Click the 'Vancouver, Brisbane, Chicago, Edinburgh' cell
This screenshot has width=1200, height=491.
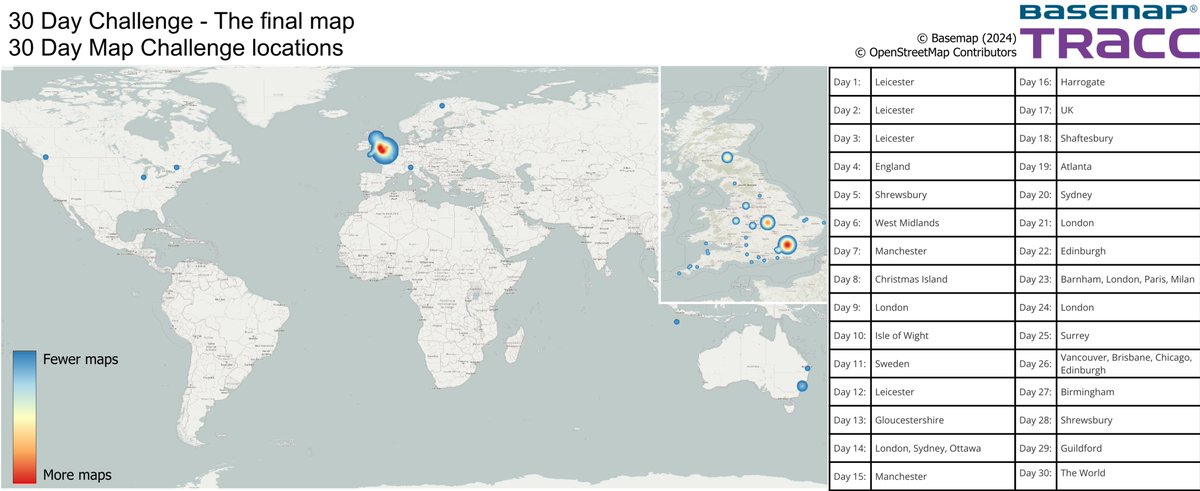point(1127,363)
